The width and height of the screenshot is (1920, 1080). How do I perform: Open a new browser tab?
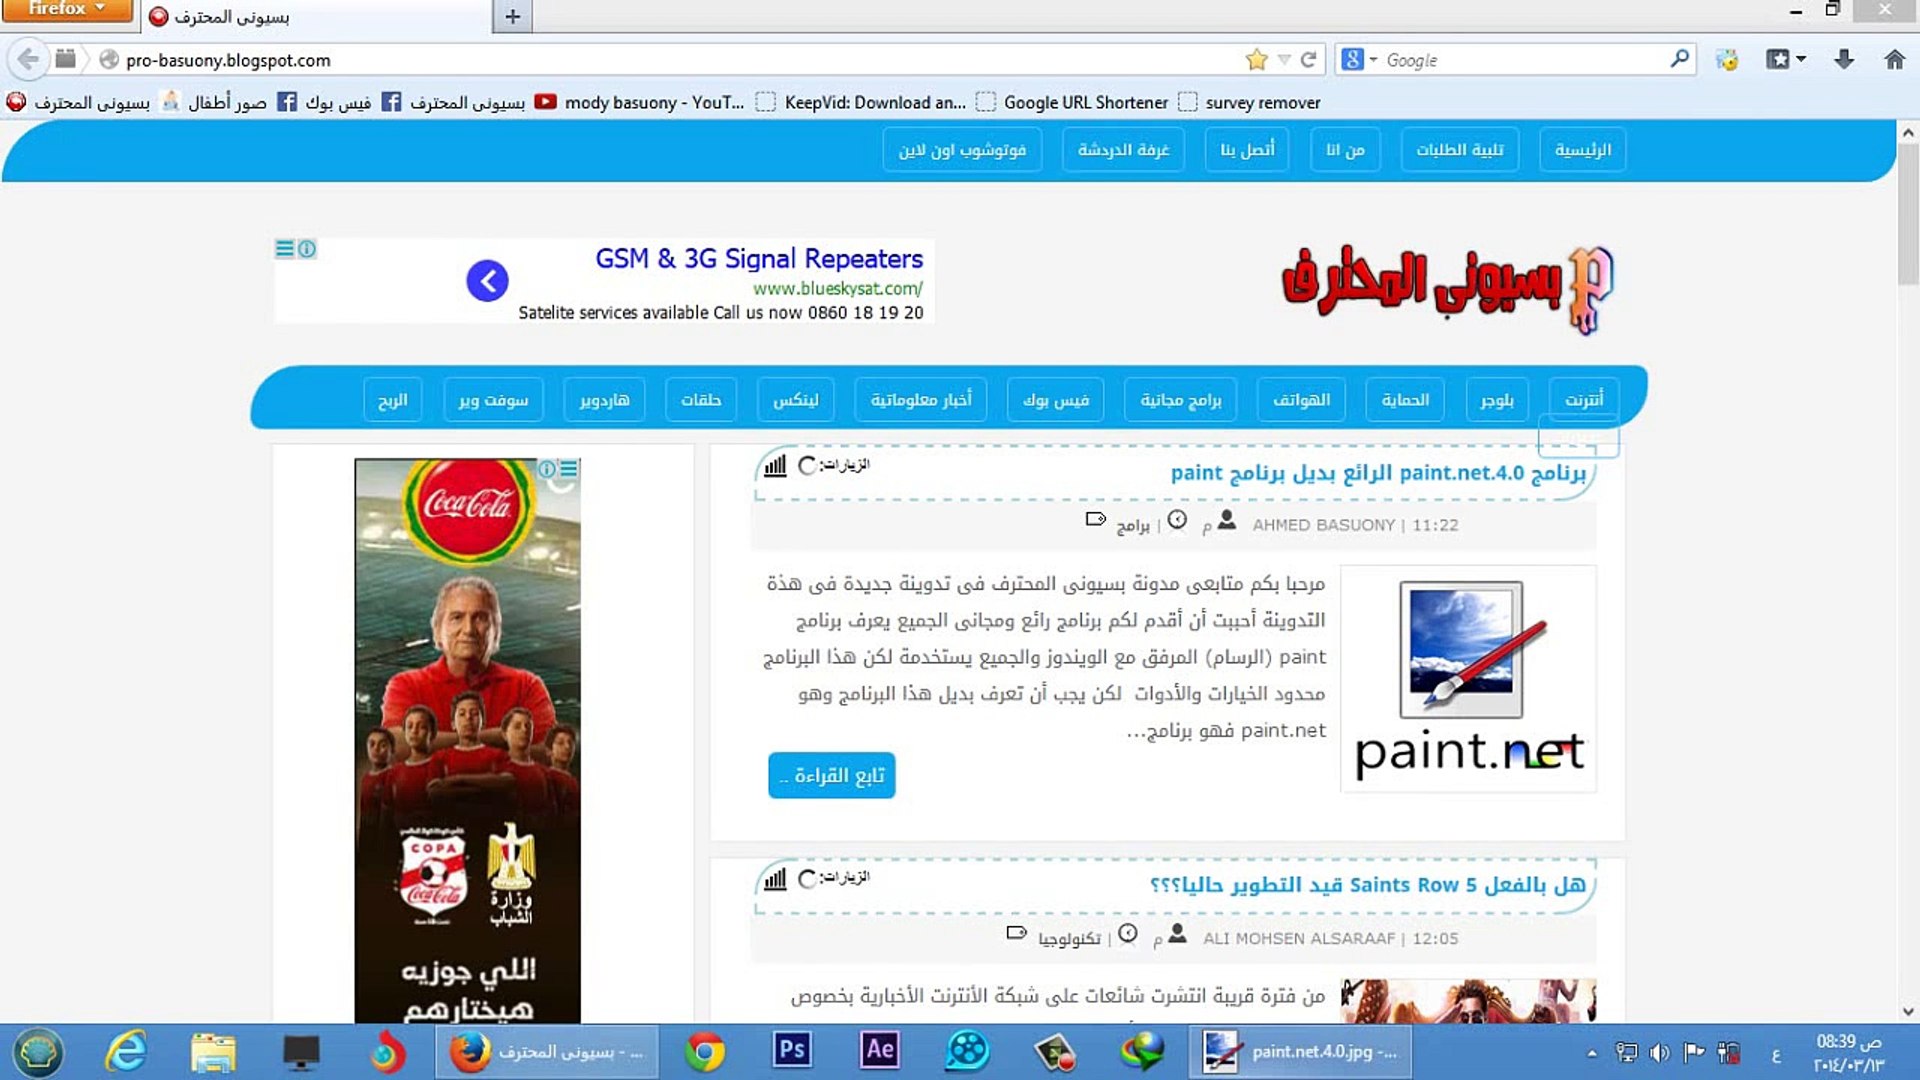[x=512, y=16]
